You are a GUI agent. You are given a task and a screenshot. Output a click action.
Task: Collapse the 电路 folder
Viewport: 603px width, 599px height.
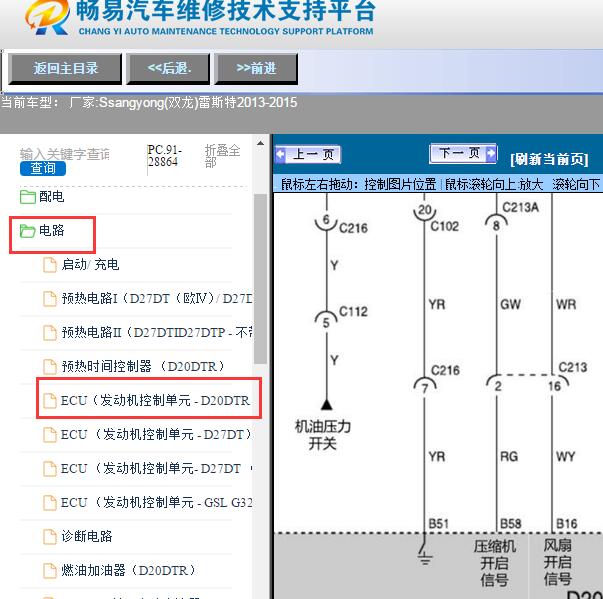(x=52, y=230)
